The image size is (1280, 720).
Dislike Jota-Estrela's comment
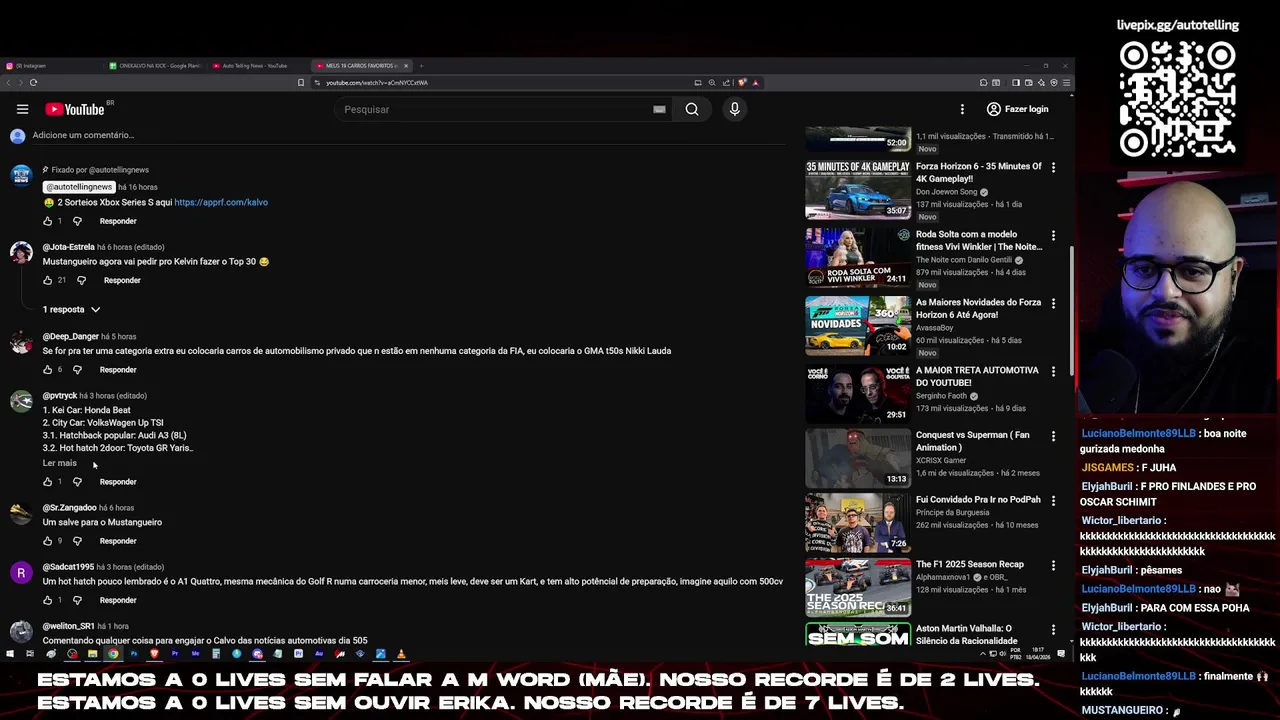[82, 280]
